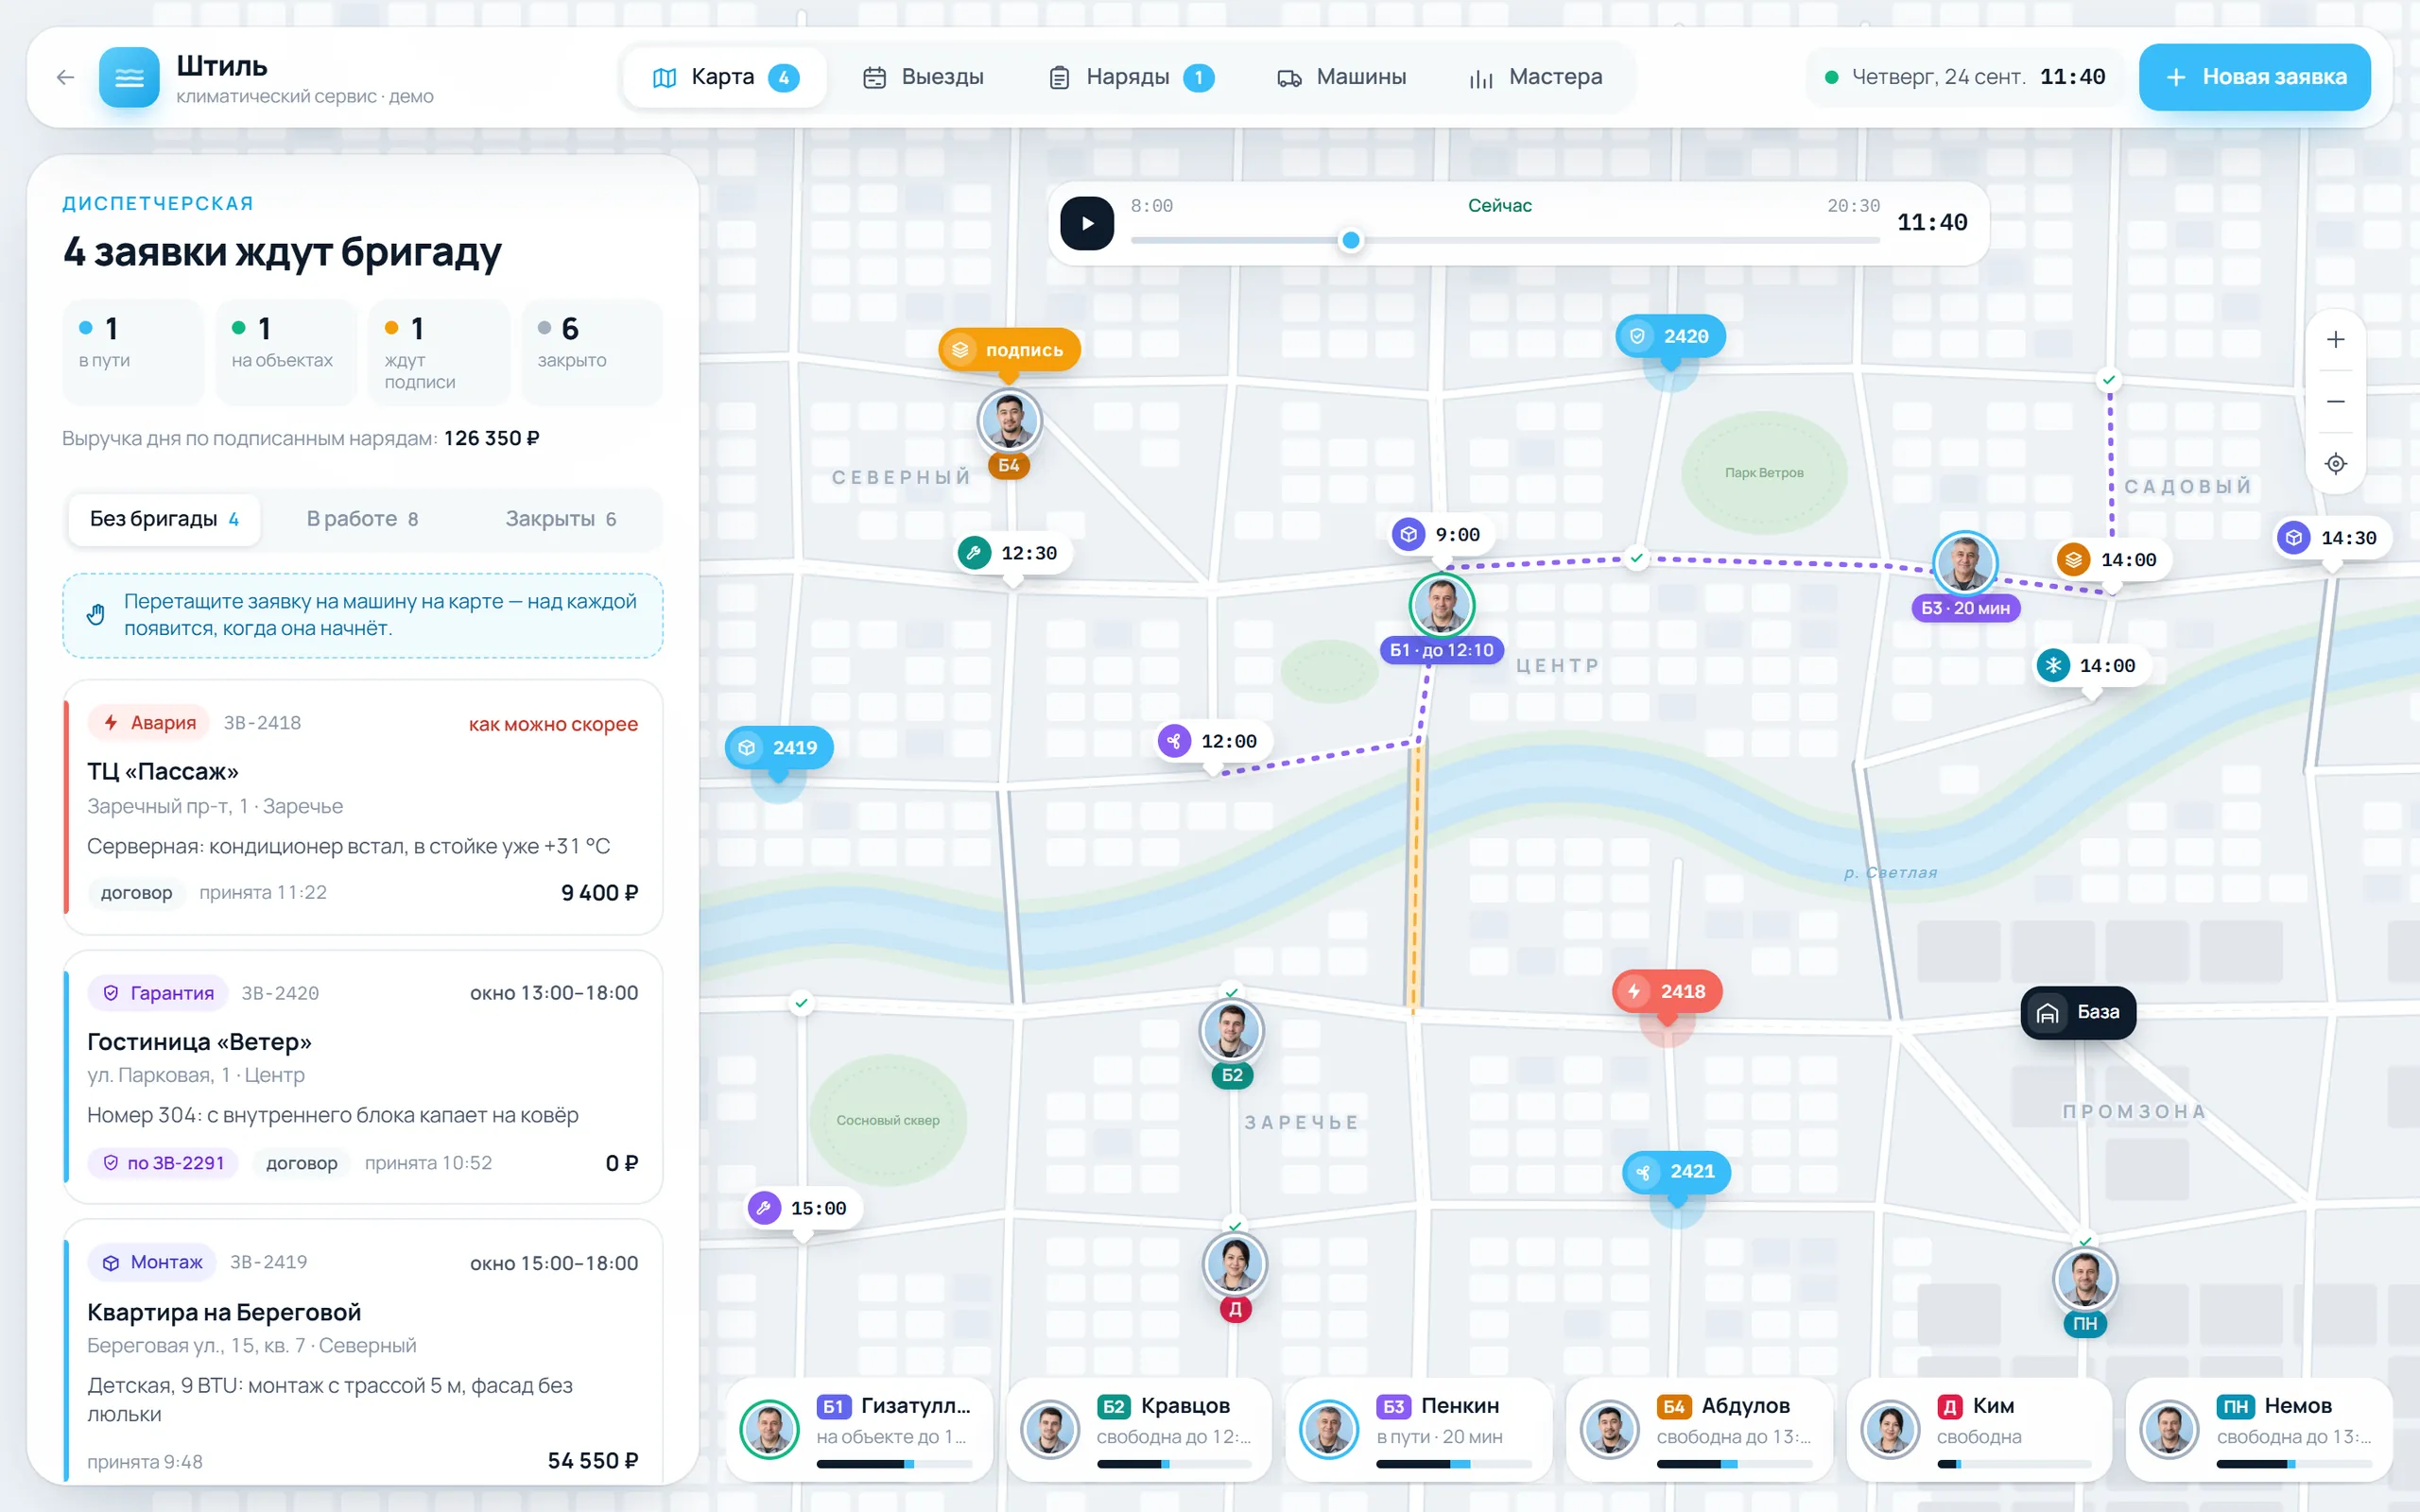The width and height of the screenshot is (2420, 1512).
Task: Open the Машины tab
Action: [1341, 77]
